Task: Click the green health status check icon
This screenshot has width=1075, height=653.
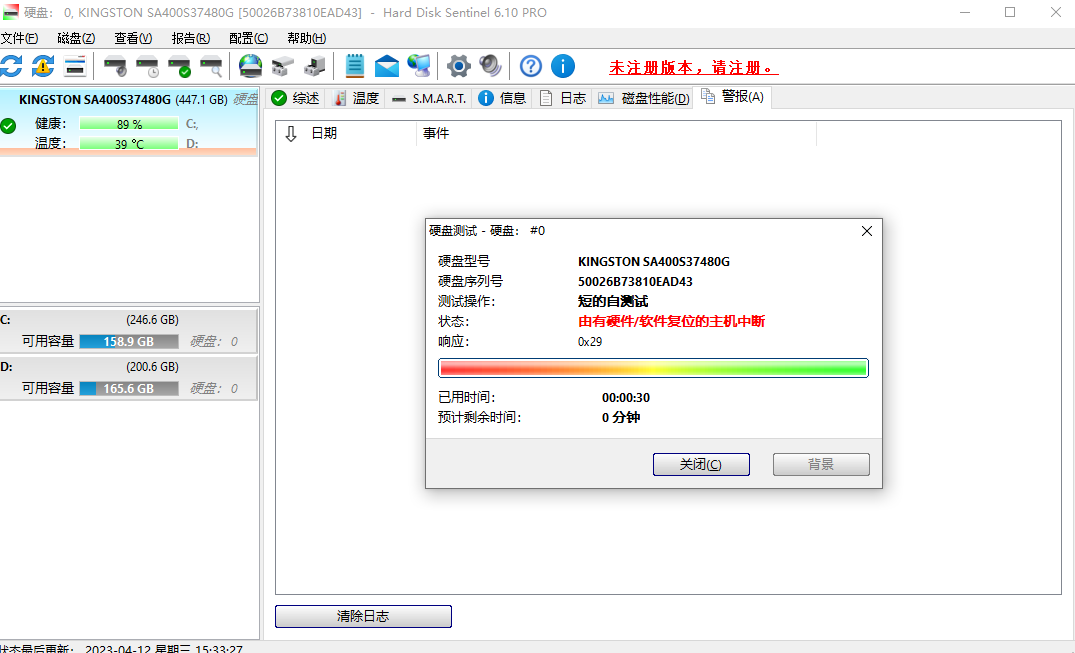Action: (8, 126)
